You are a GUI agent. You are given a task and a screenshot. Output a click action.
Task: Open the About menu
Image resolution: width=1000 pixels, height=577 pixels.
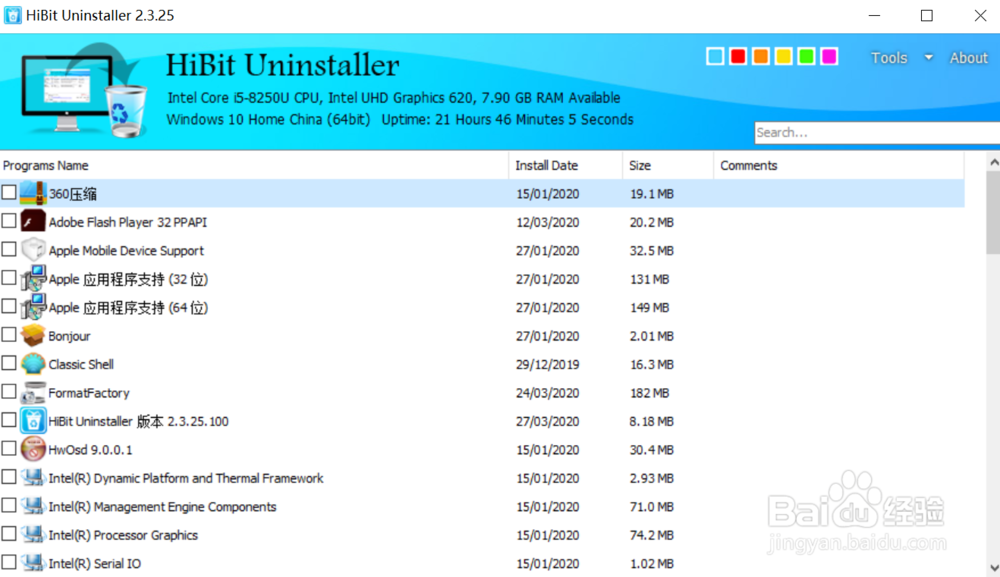click(968, 57)
